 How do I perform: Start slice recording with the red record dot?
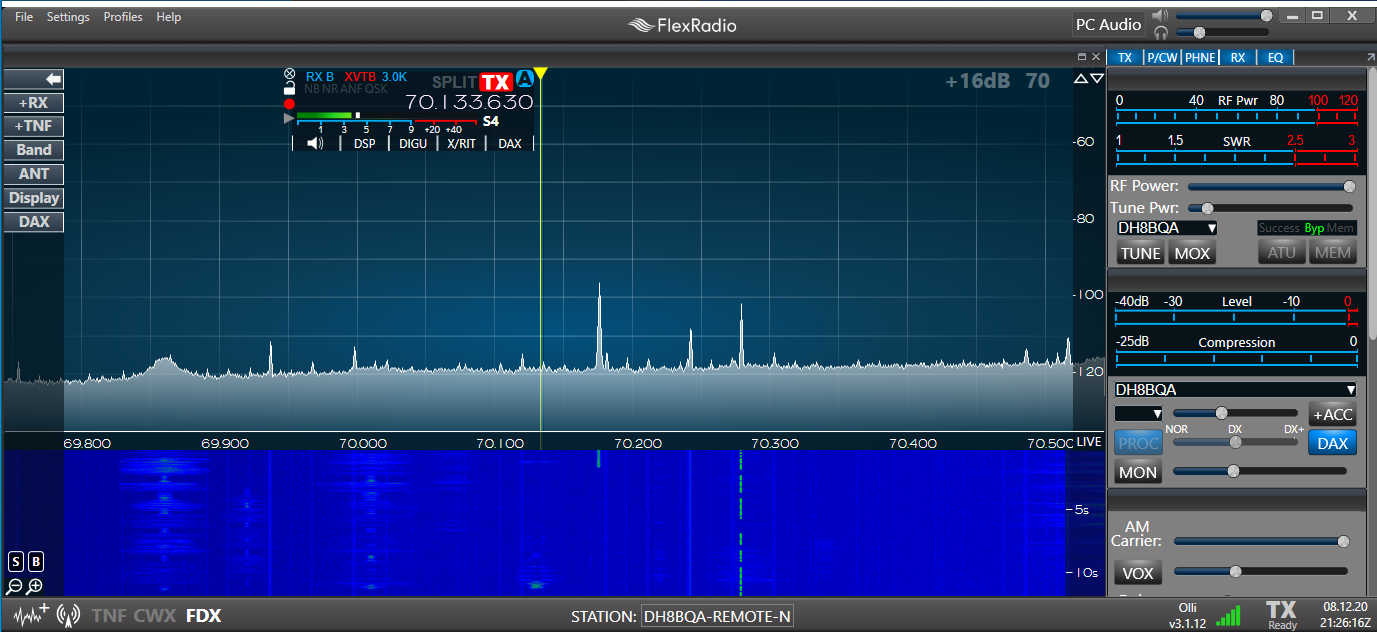click(289, 103)
